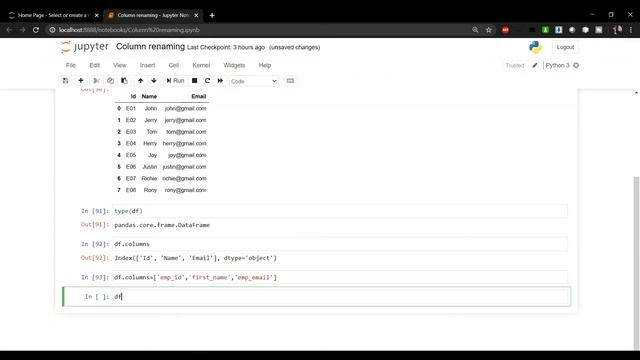
Task: Click the Jupyter logo
Action: (84, 47)
